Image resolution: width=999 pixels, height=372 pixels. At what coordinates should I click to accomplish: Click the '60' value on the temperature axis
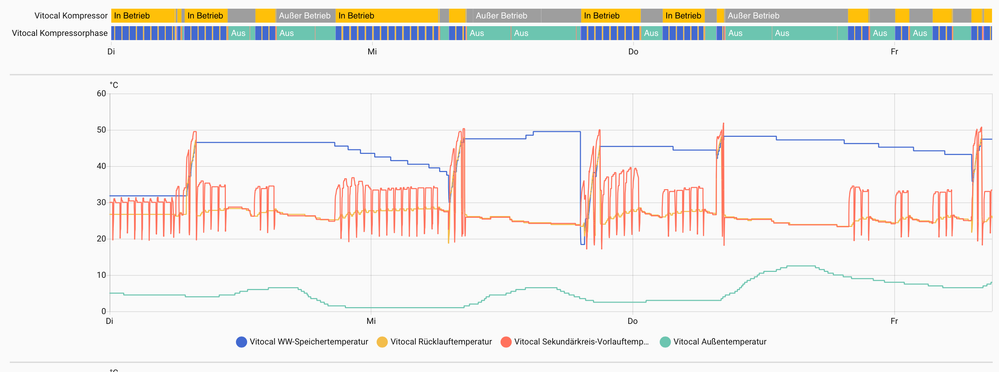point(101,94)
